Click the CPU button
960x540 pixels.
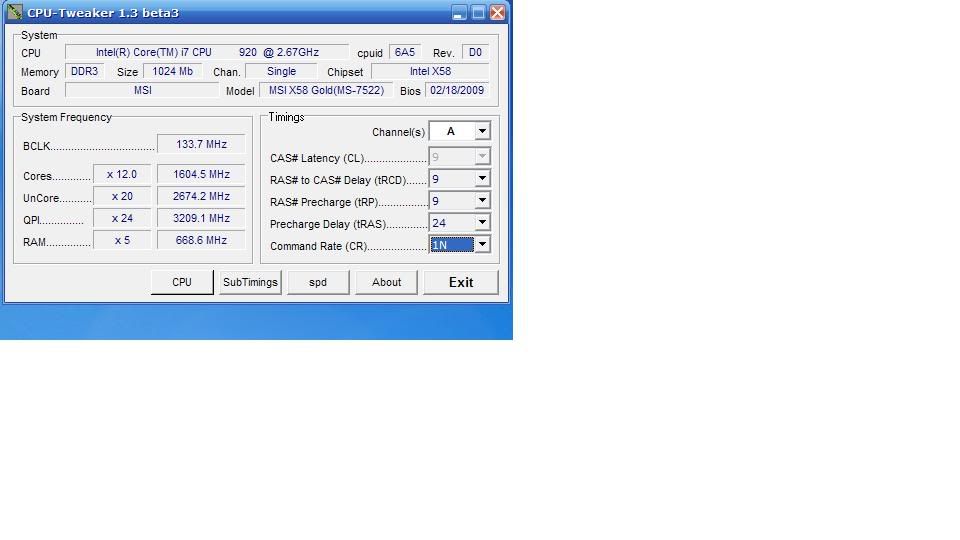tap(182, 282)
